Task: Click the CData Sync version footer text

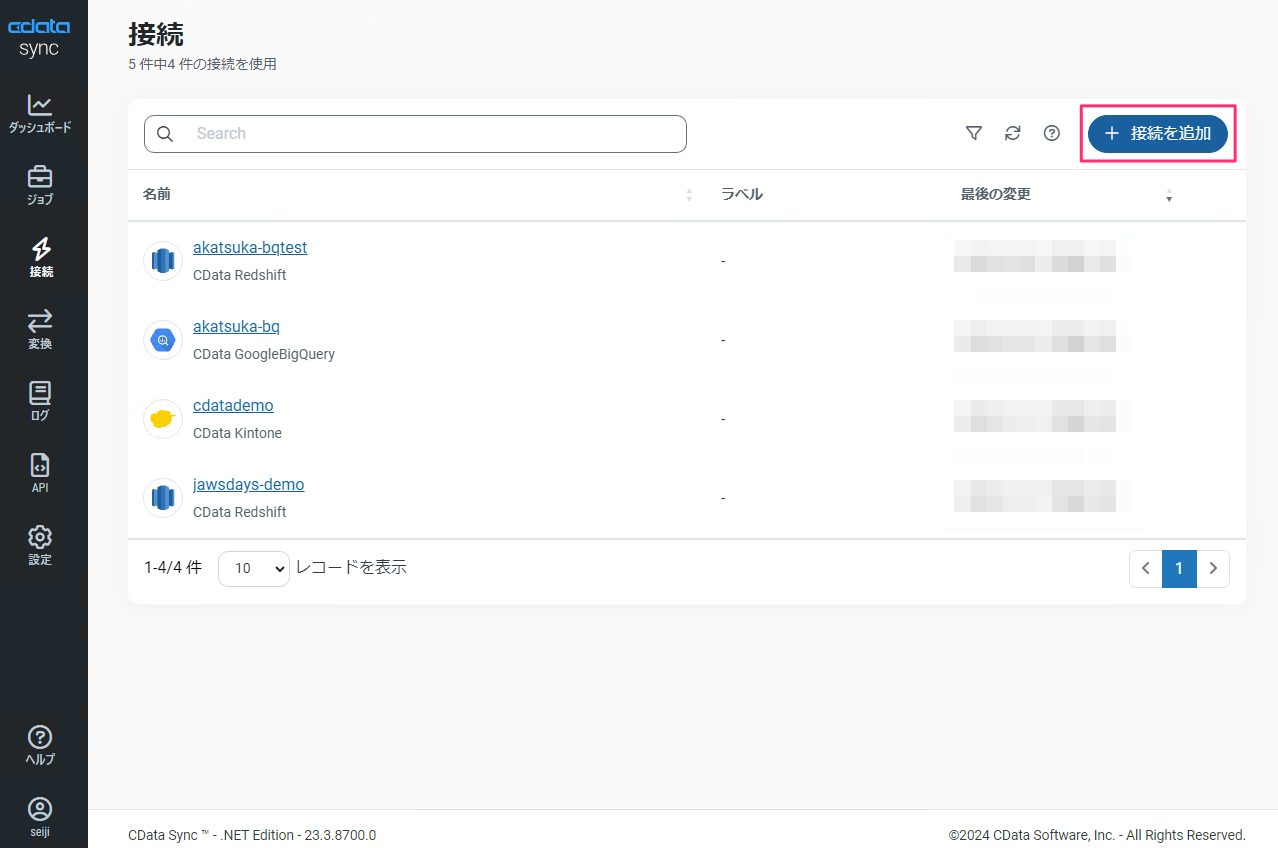Action: click(252, 835)
